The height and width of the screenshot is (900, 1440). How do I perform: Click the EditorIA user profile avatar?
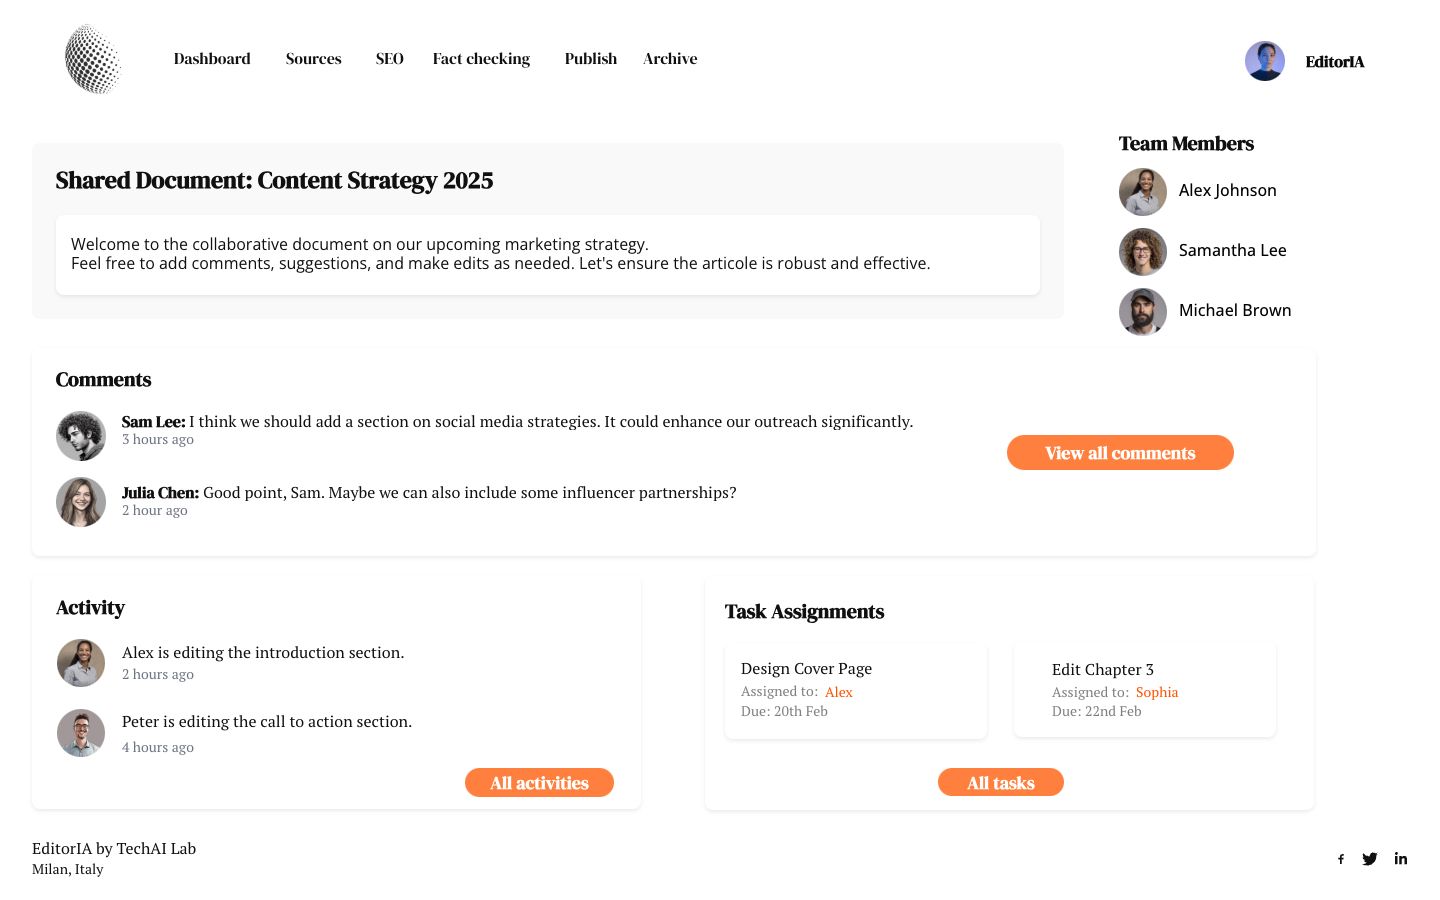pyautogui.click(x=1265, y=61)
